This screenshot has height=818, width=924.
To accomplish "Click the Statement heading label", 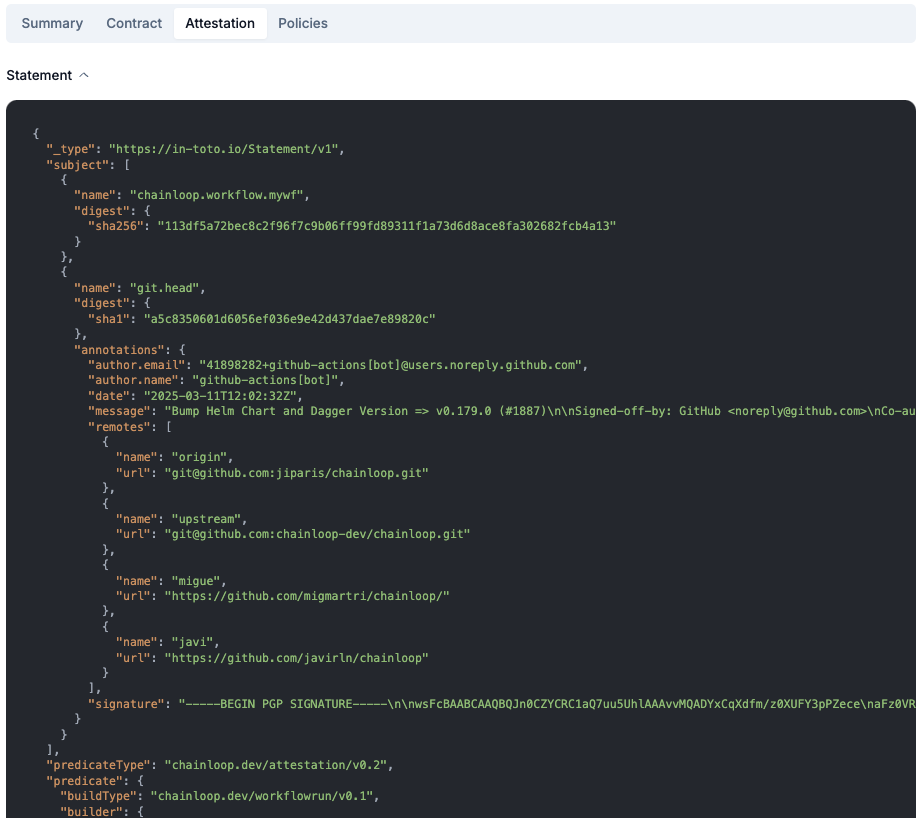I will pyautogui.click(x=39, y=75).
